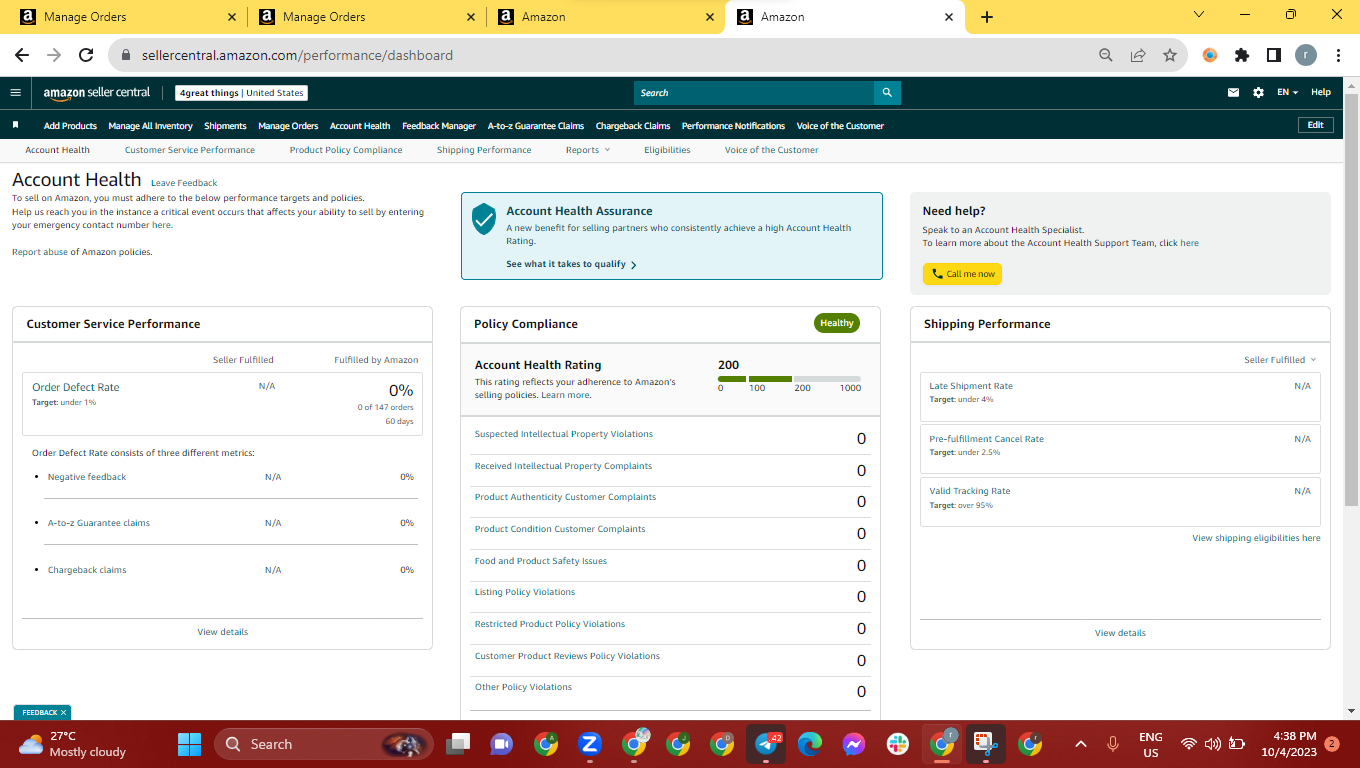Viewport: 1360px width, 768px height.
Task: Open the Windows Start menu
Action: (x=189, y=744)
